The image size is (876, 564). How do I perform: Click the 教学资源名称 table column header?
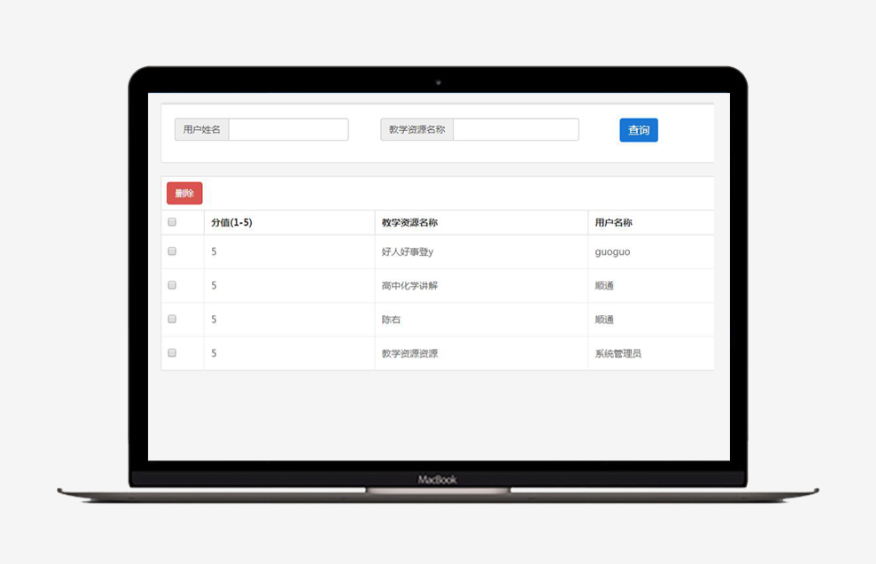pos(410,223)
